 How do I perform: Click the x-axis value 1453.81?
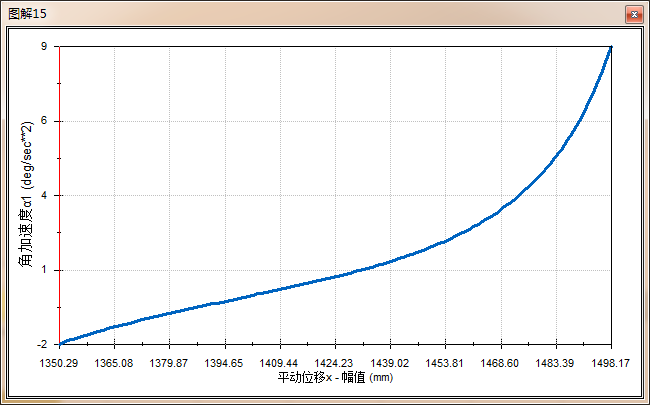coord(444,363)
